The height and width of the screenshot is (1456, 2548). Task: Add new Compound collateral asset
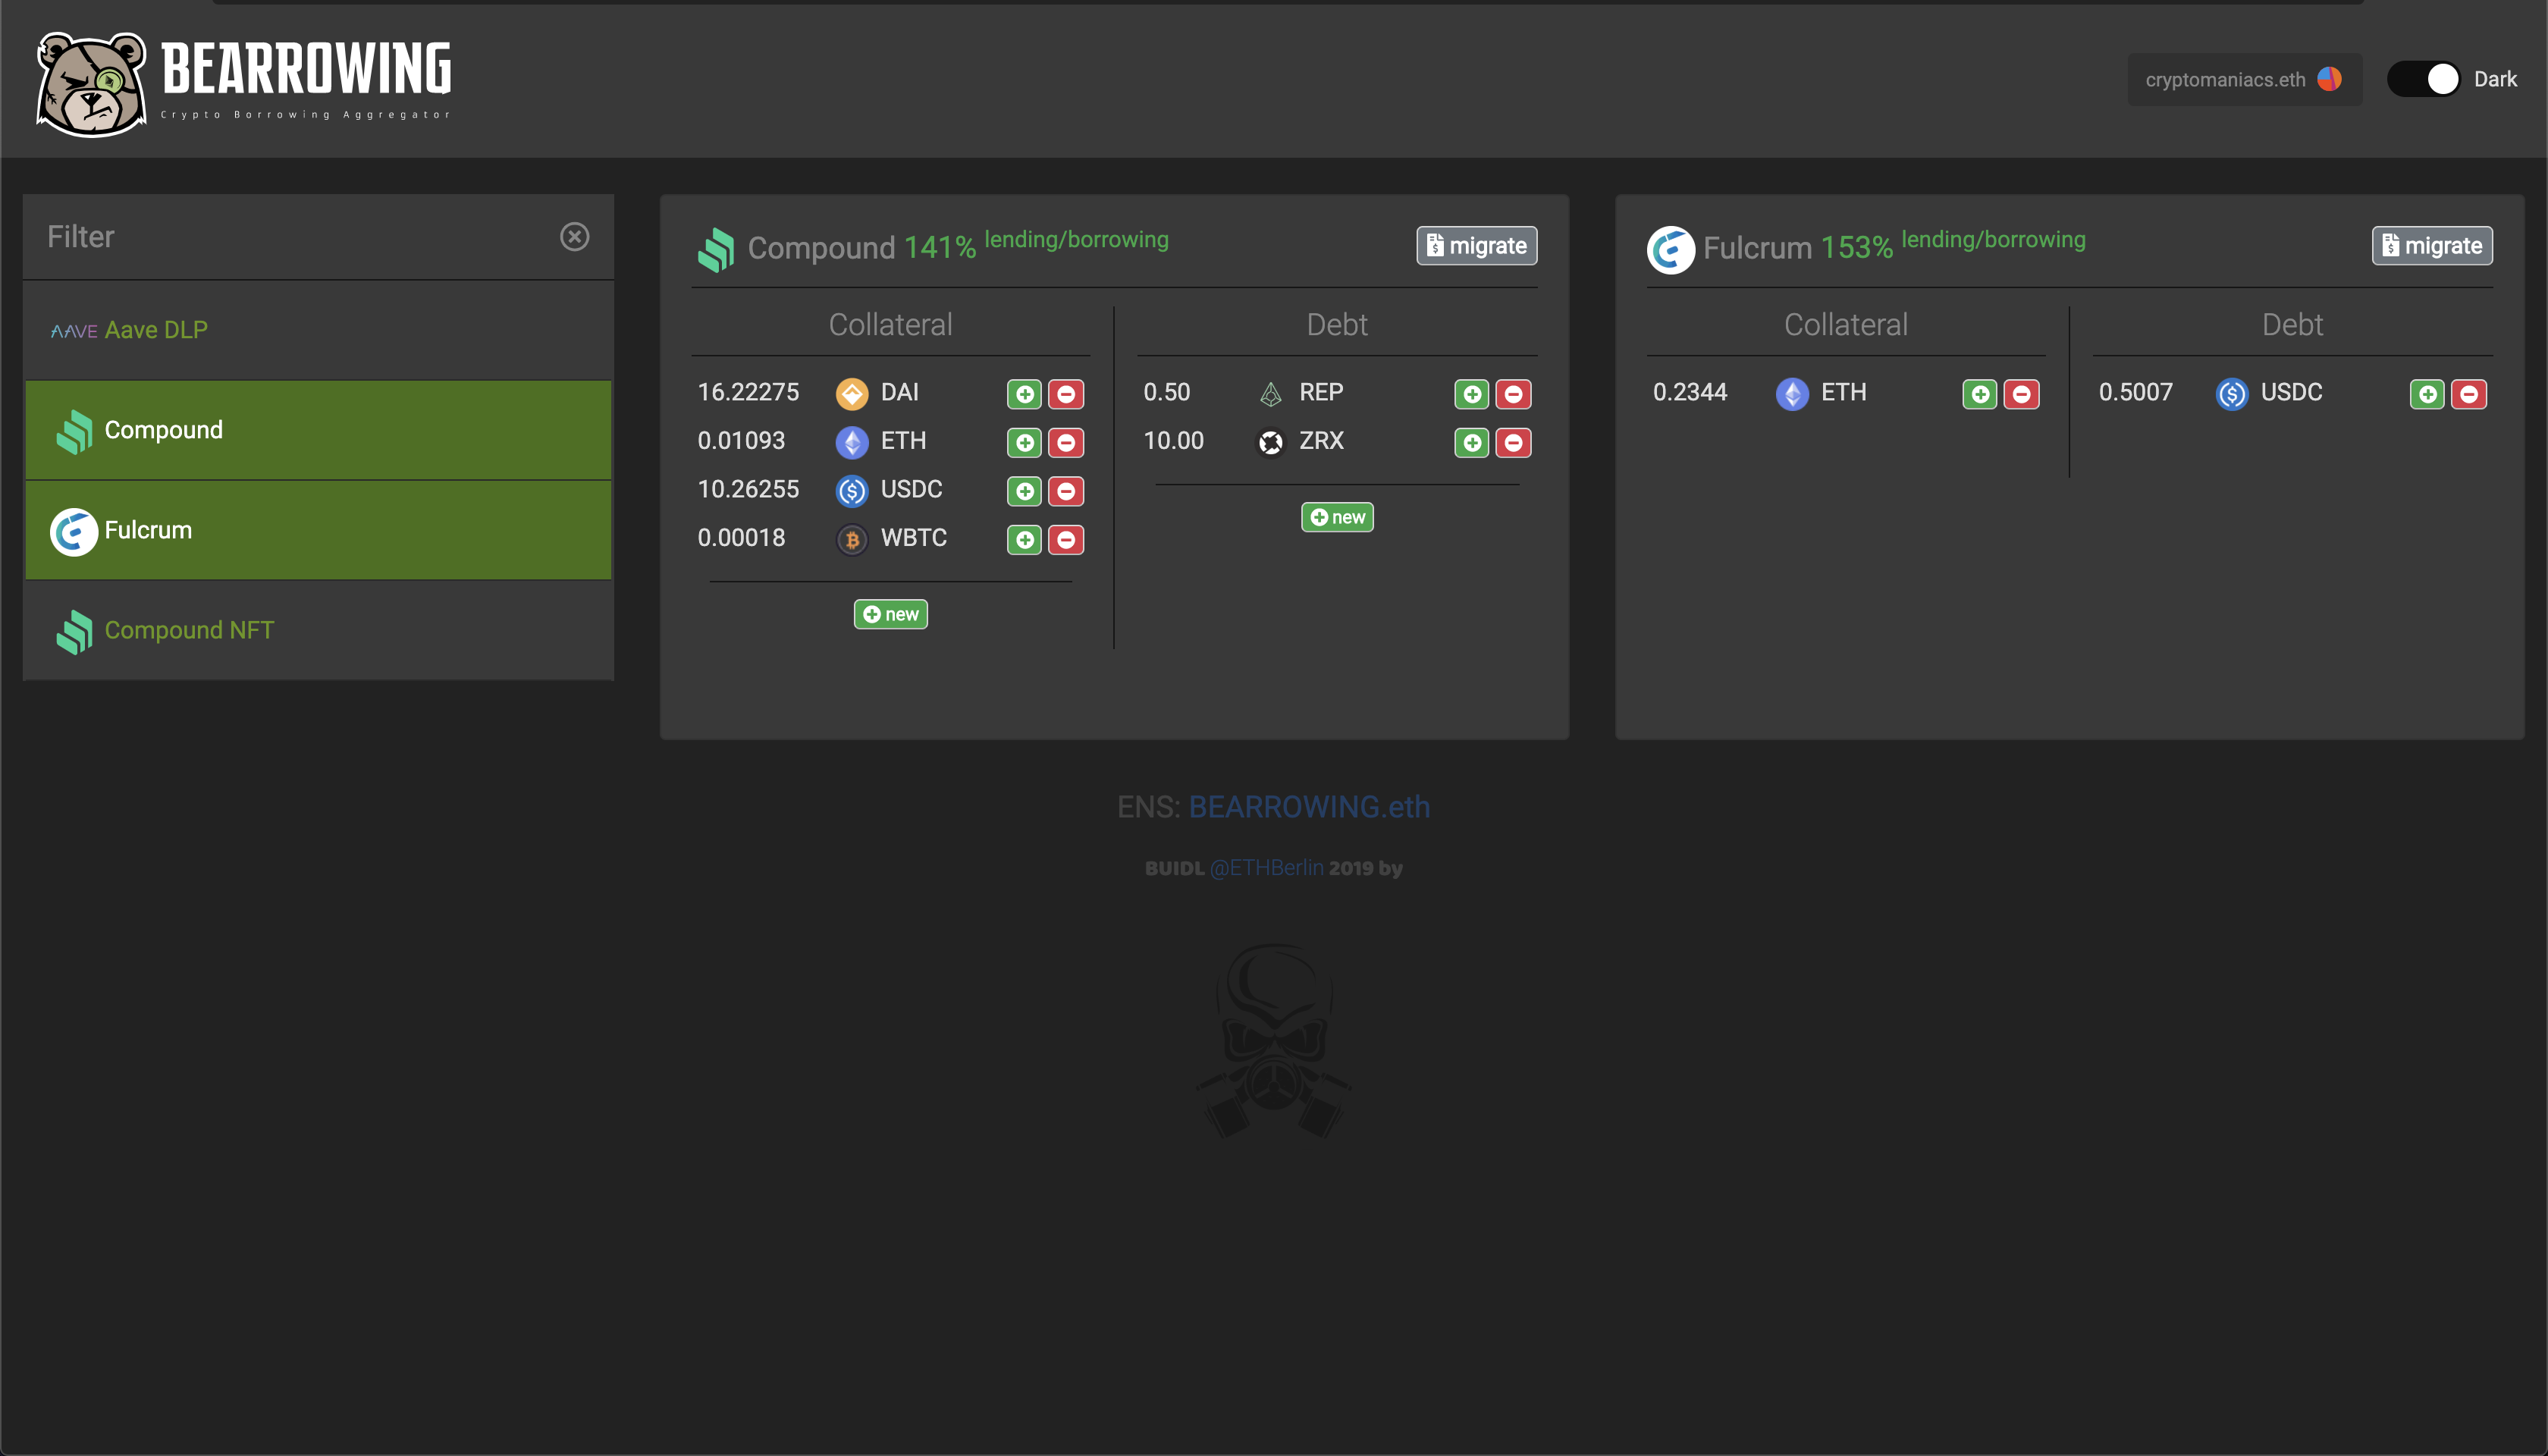[890, 614]
